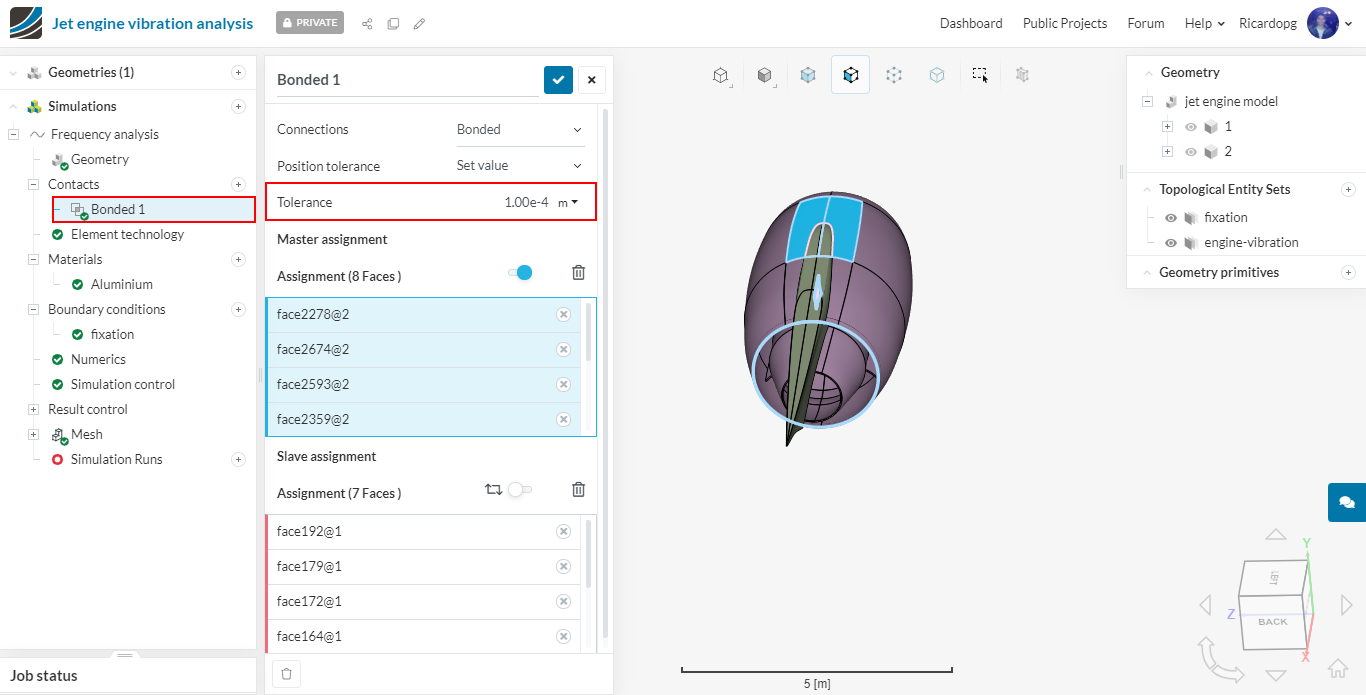Image resolution: width=1366 pixels, height=695 pixels.
Task: Remove face179@1 from slave assignment
Action: [x=563, y=566]
